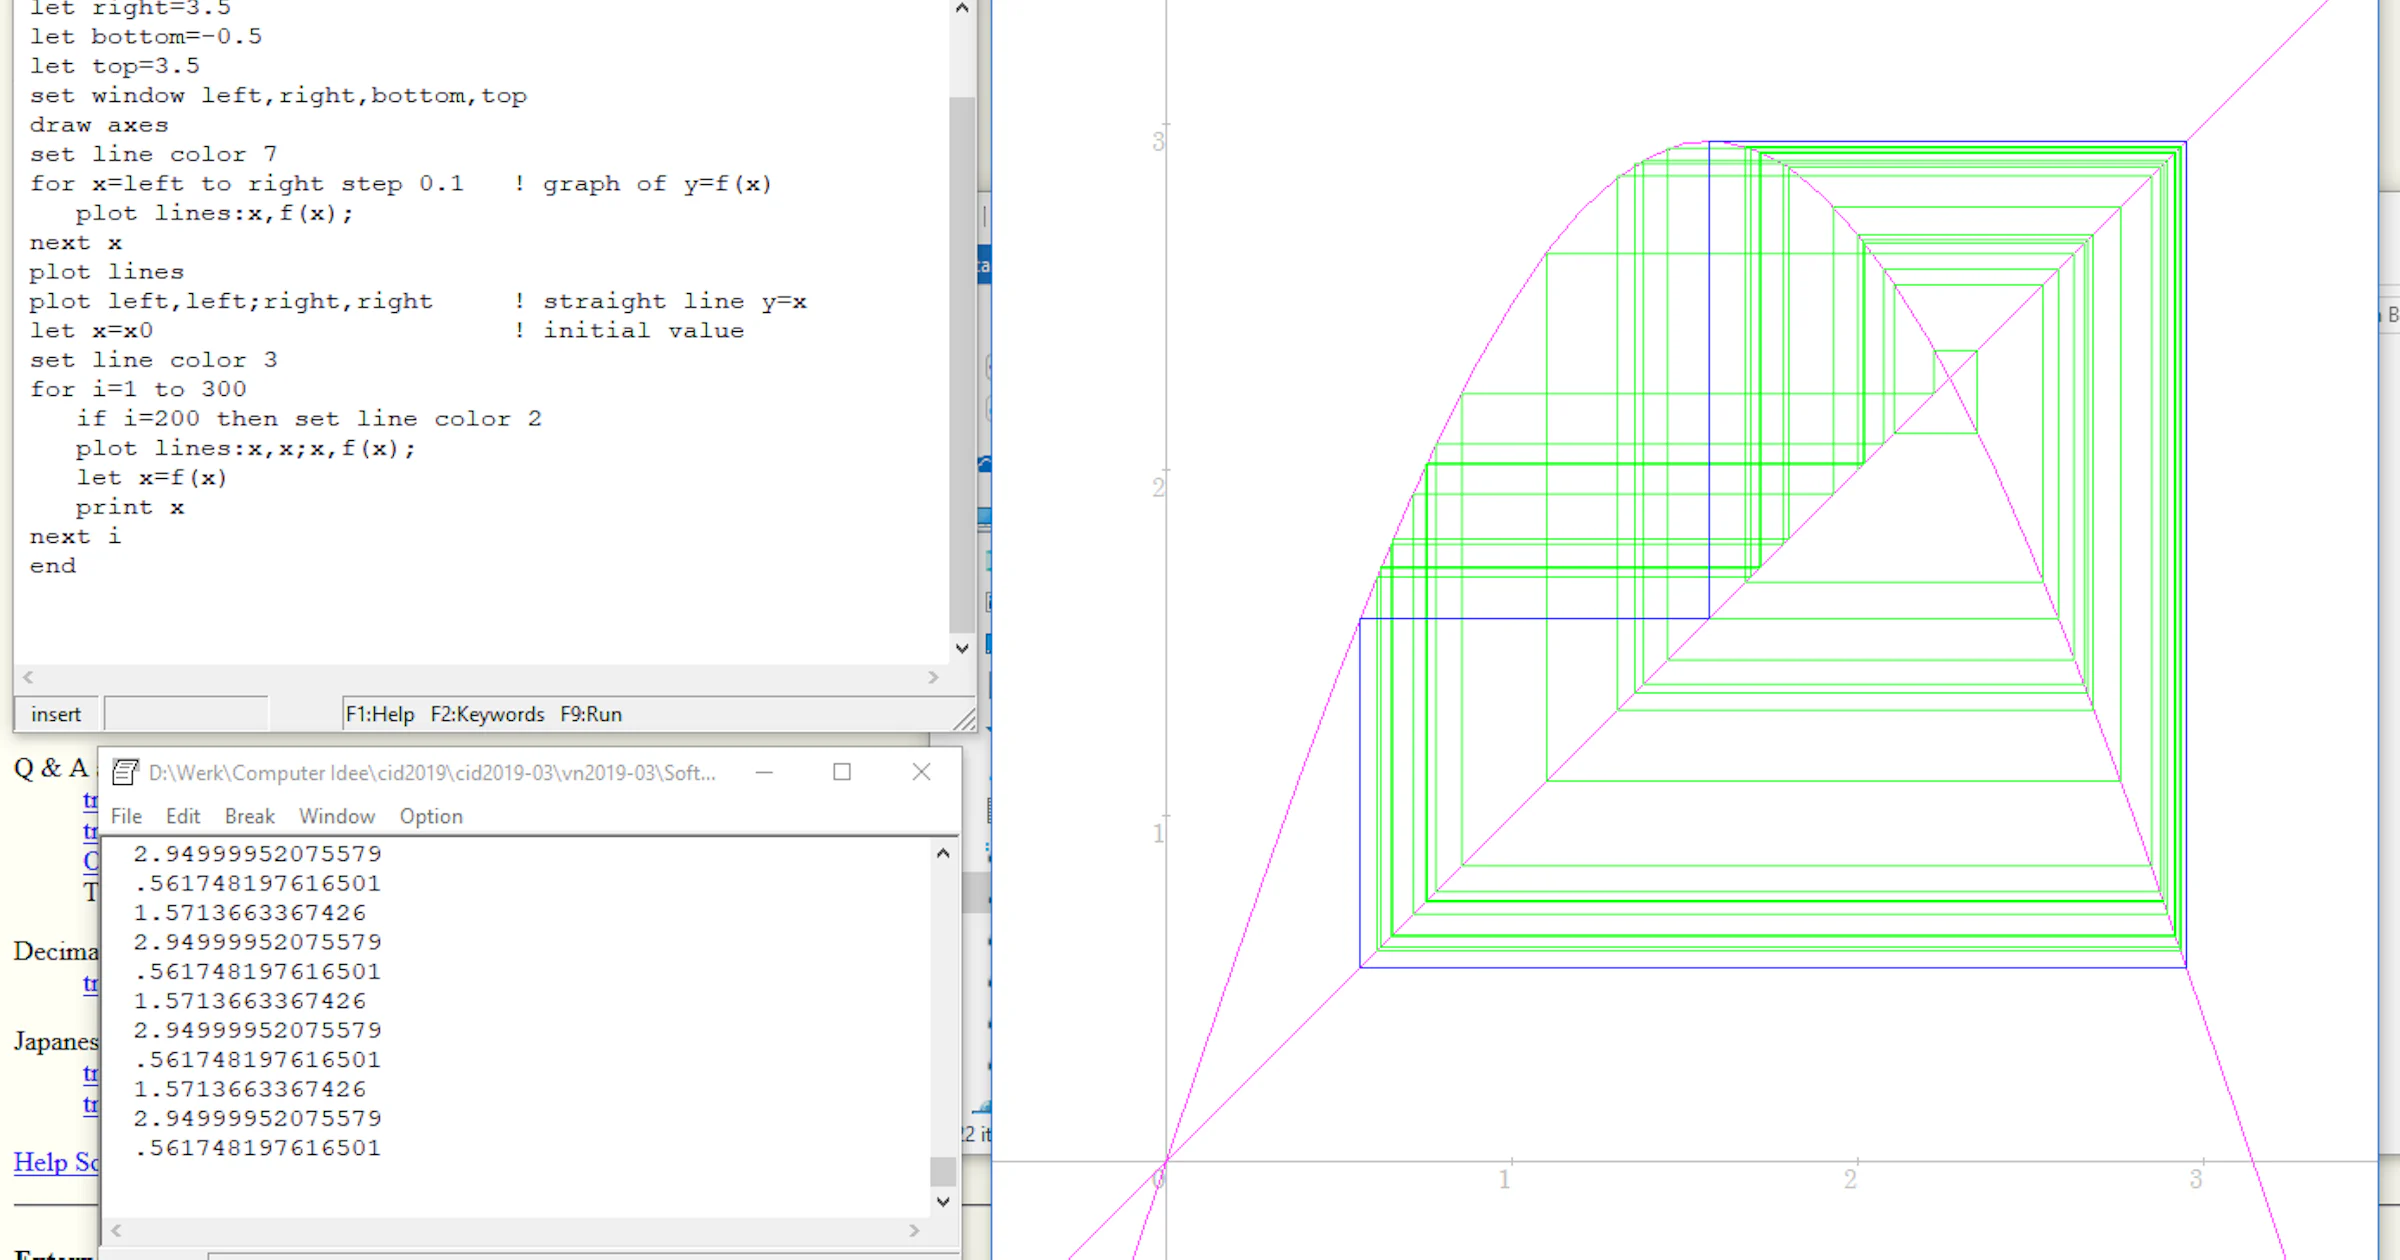
Task: Open the Window menu
Action: [337, 816]
